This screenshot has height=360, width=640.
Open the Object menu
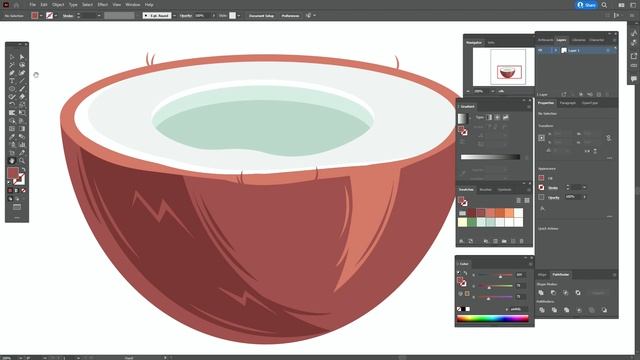click(x=58, y=4)
